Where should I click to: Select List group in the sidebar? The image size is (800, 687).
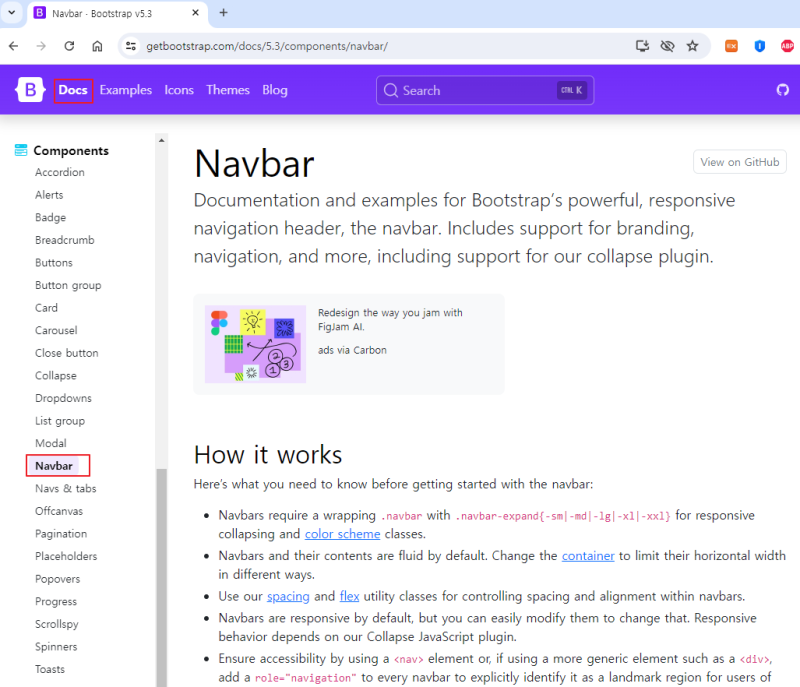[60, 421]
